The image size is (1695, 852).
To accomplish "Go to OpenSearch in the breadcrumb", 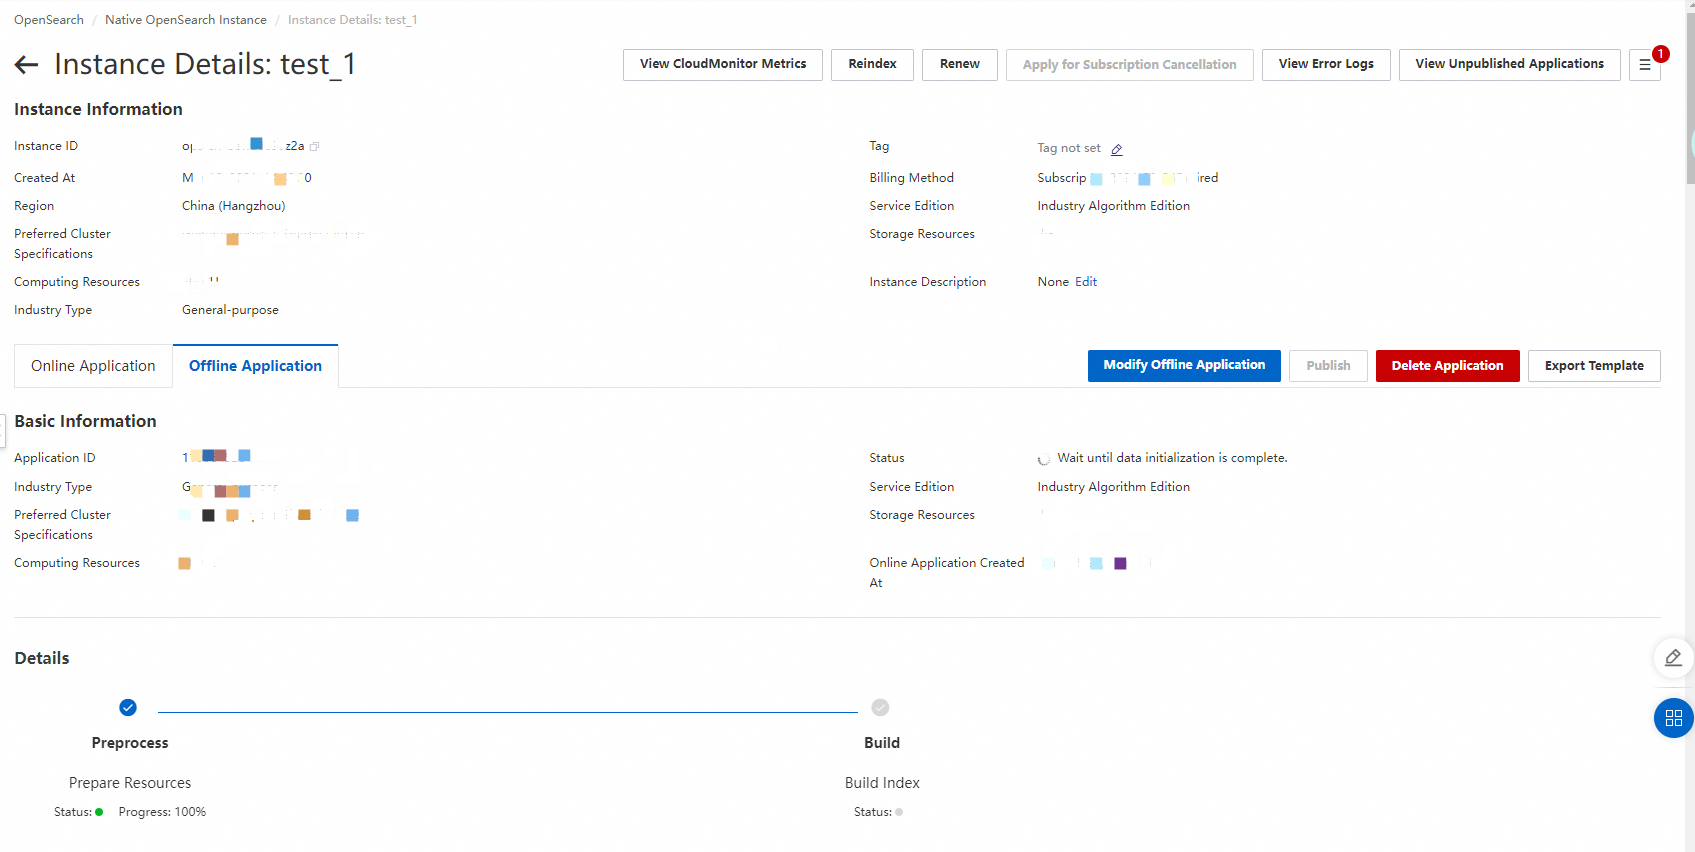I will (x=49, y=20).
